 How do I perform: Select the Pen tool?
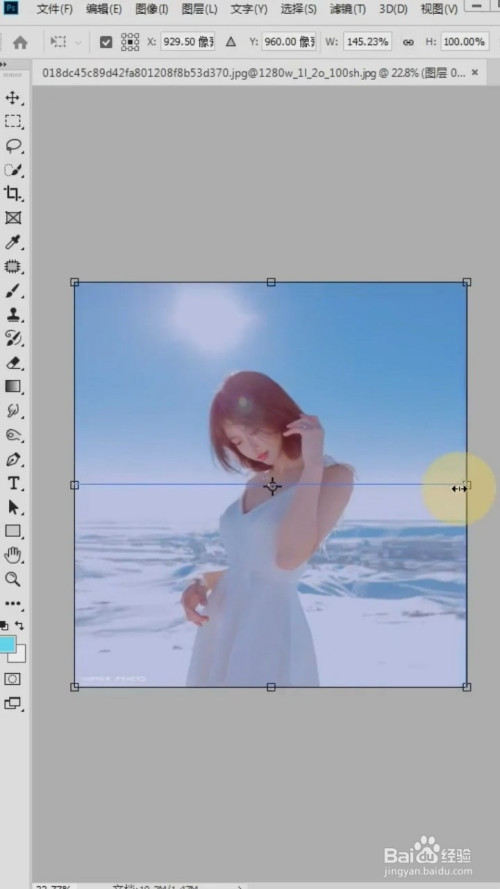point(12,459)
